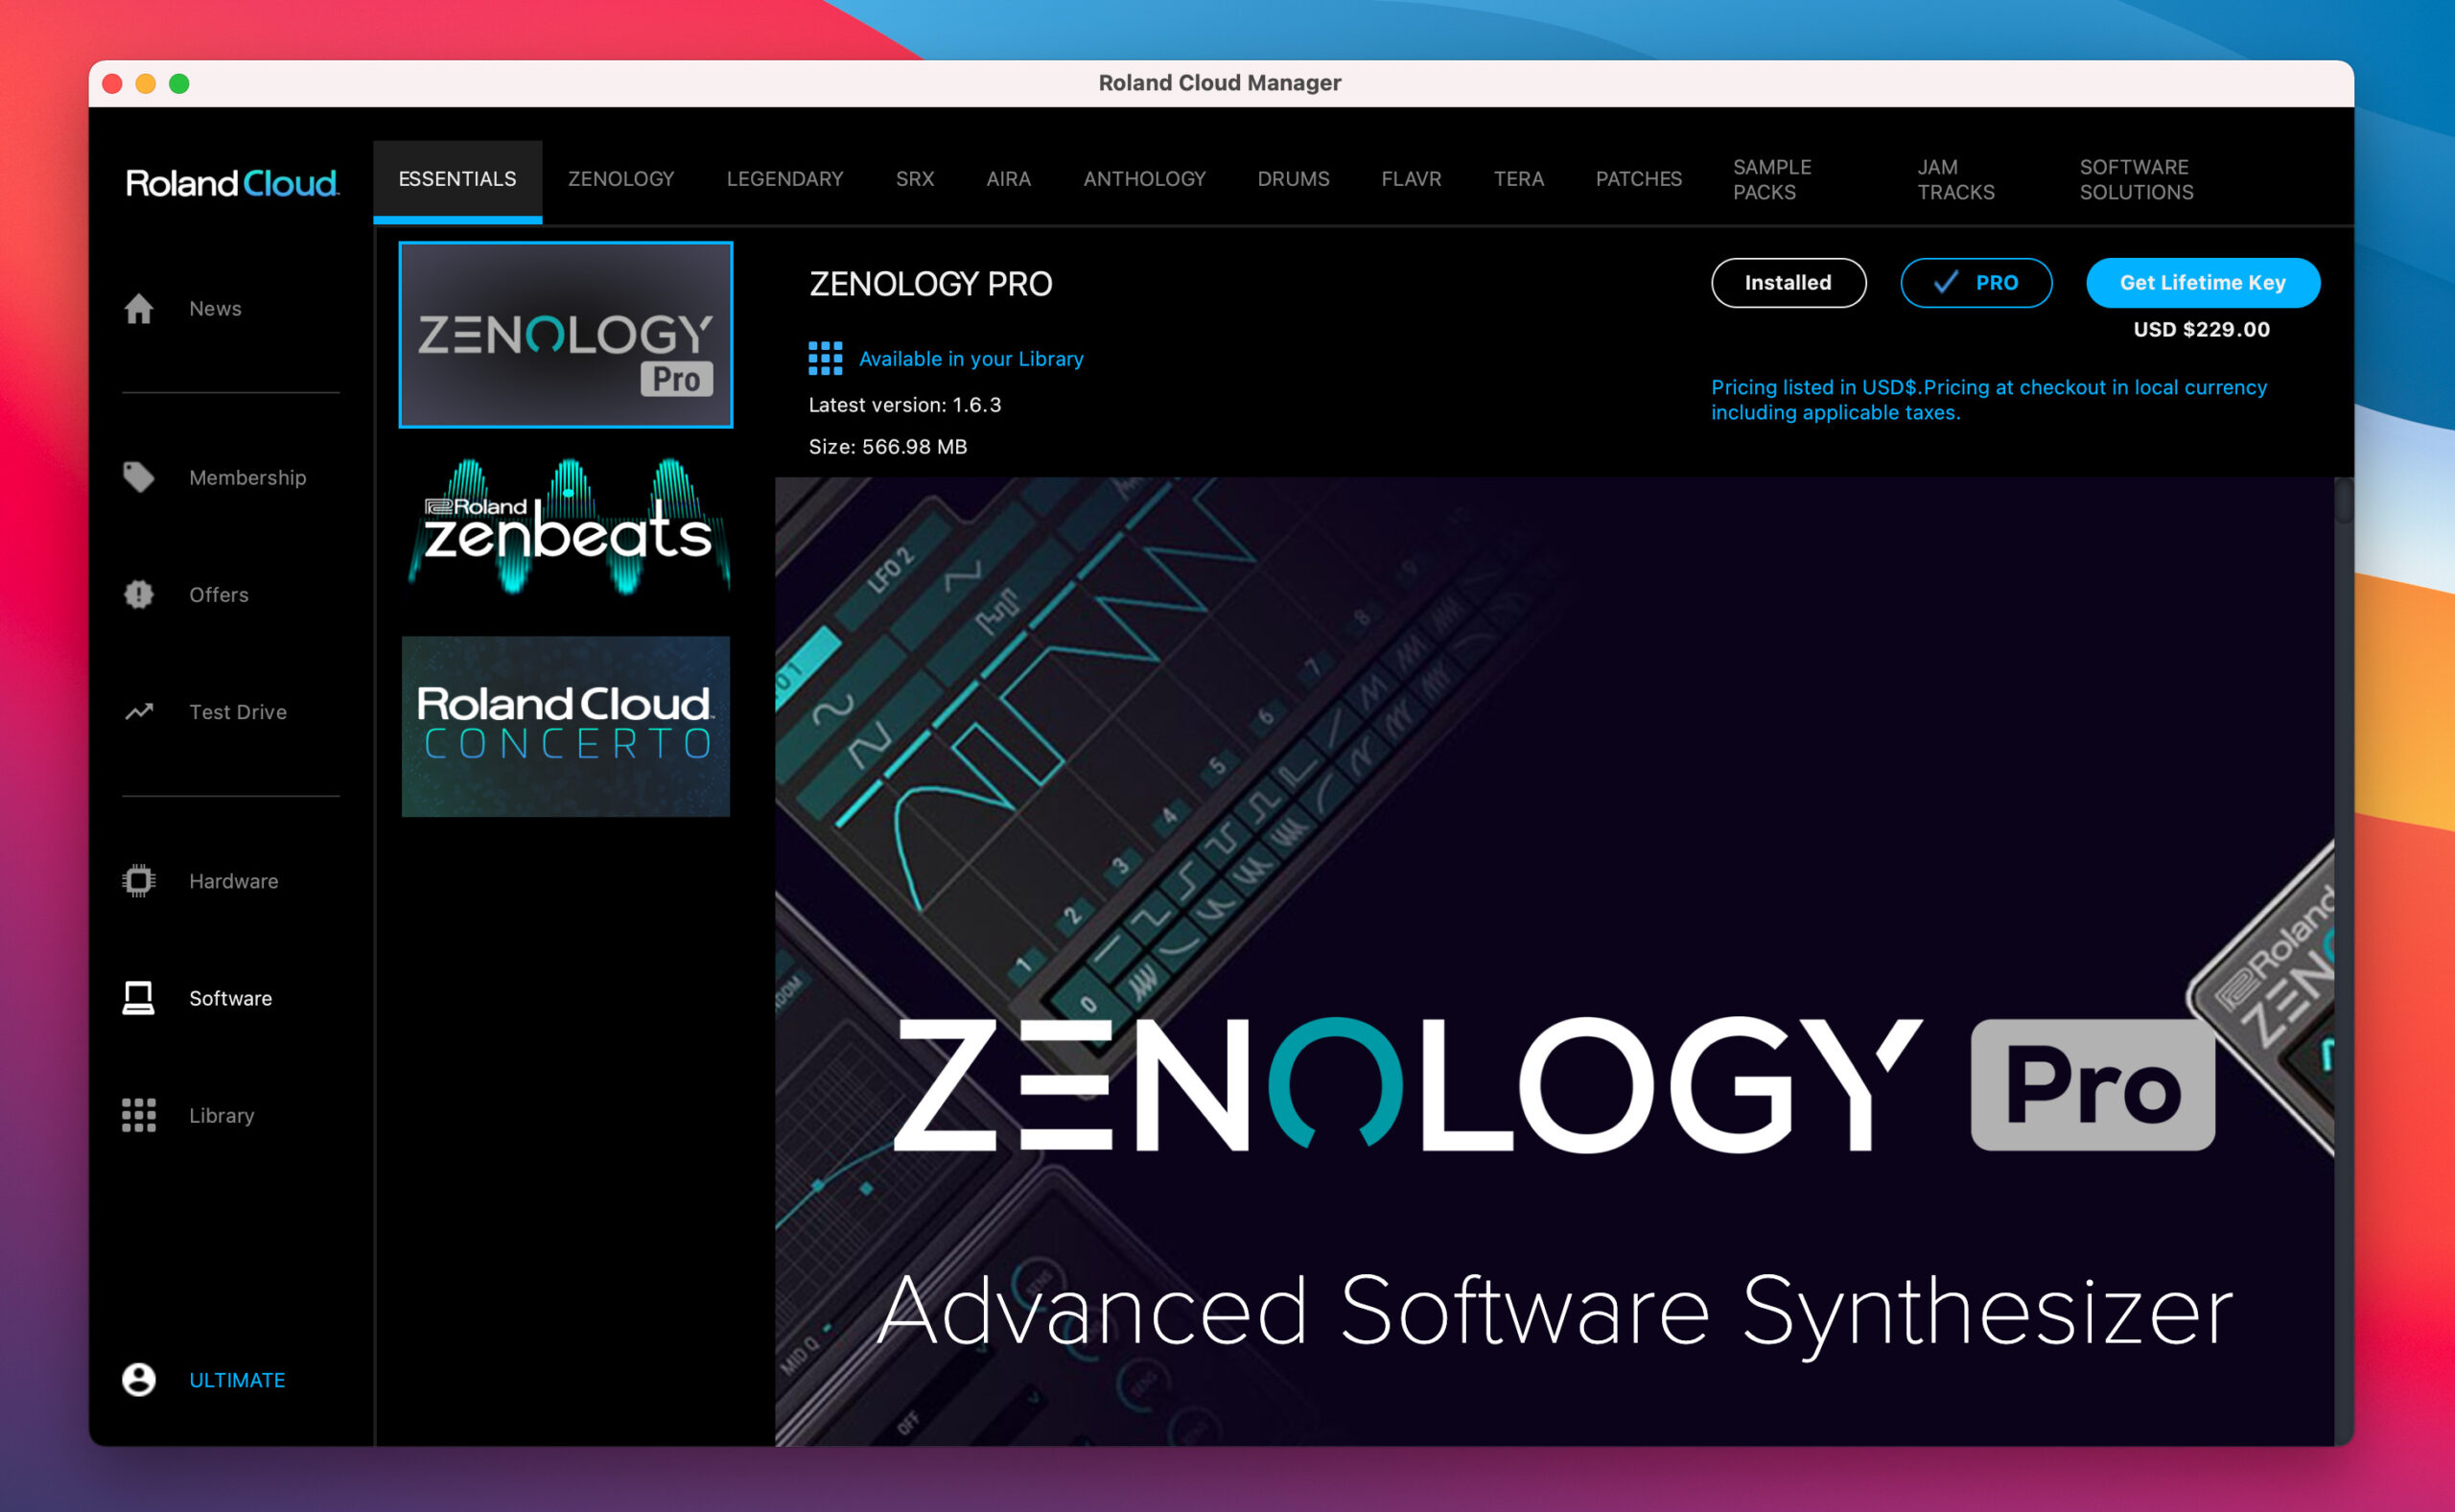Image resolution: width=2455 pixels, height=1512 pixels.
Task: Click the Size: 566.98 MB text
Action: point(888,447)
